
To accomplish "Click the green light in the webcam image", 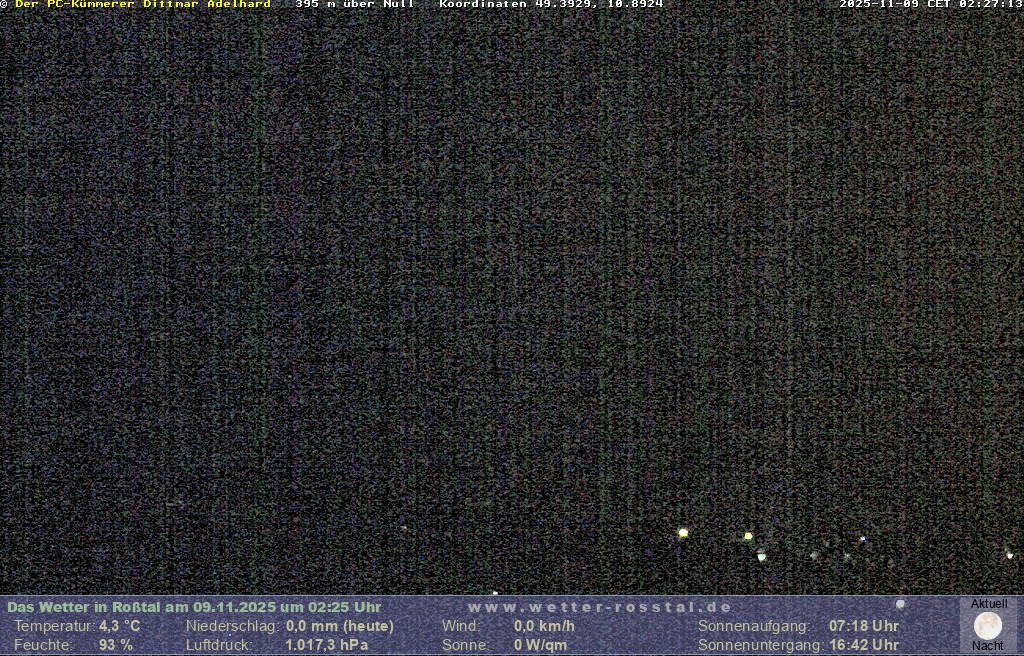I will (x=761, y=556).
